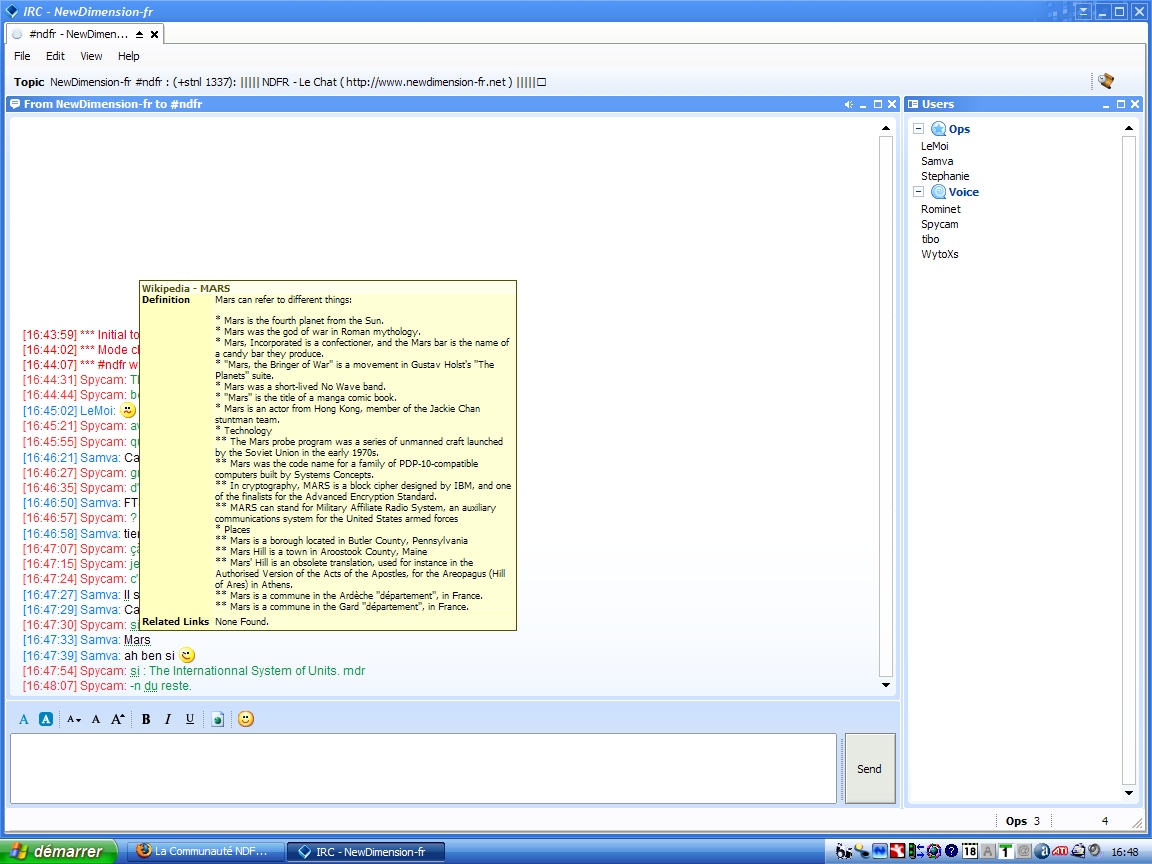
Task: Open the emoticon smiley picker
Action: pos(246,719)
